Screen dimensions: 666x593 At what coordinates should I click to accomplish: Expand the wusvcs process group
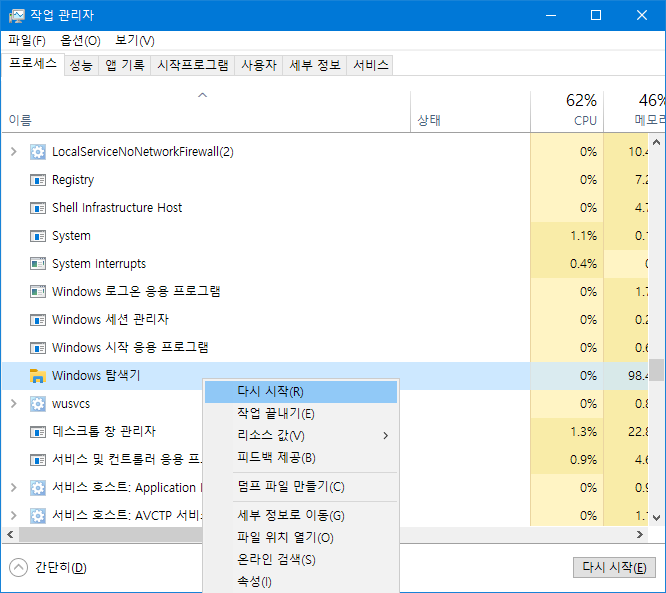click(14, 404)
